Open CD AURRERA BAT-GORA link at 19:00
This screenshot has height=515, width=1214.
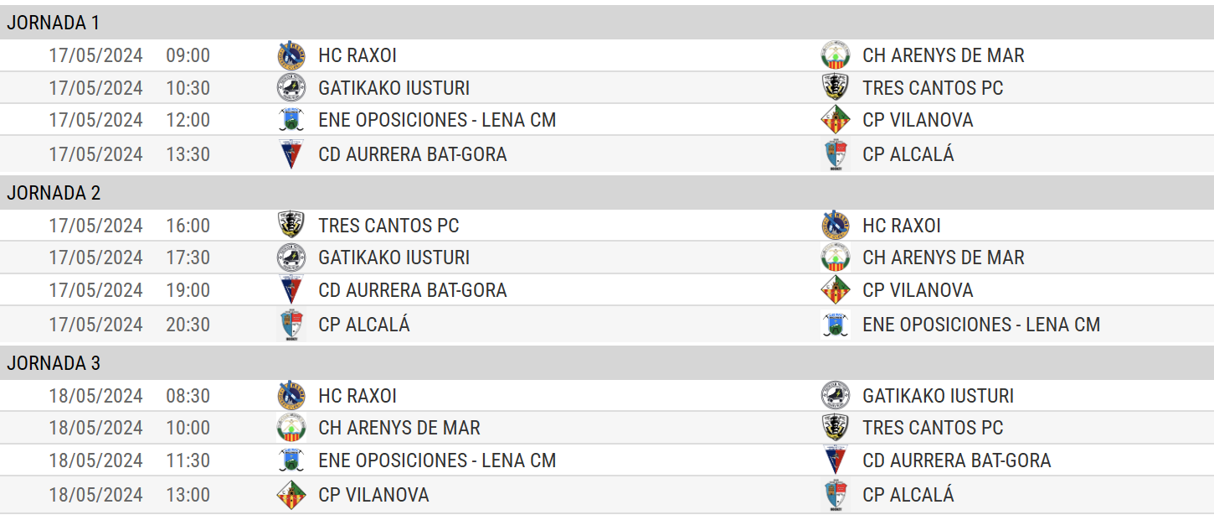412,290
